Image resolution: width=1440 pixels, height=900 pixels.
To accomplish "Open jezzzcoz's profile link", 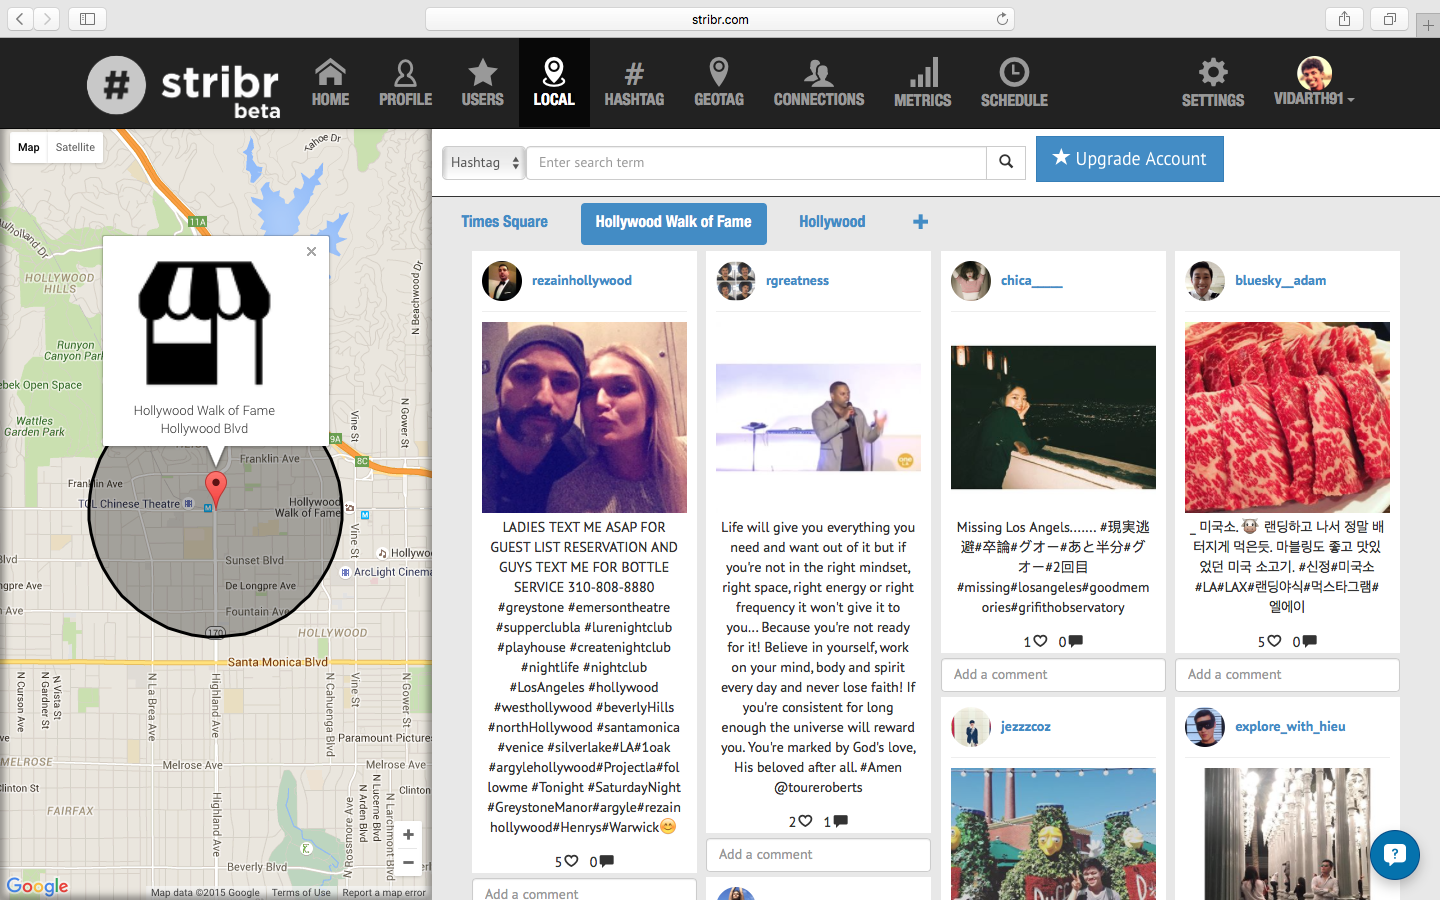I will click(1026, 727).
